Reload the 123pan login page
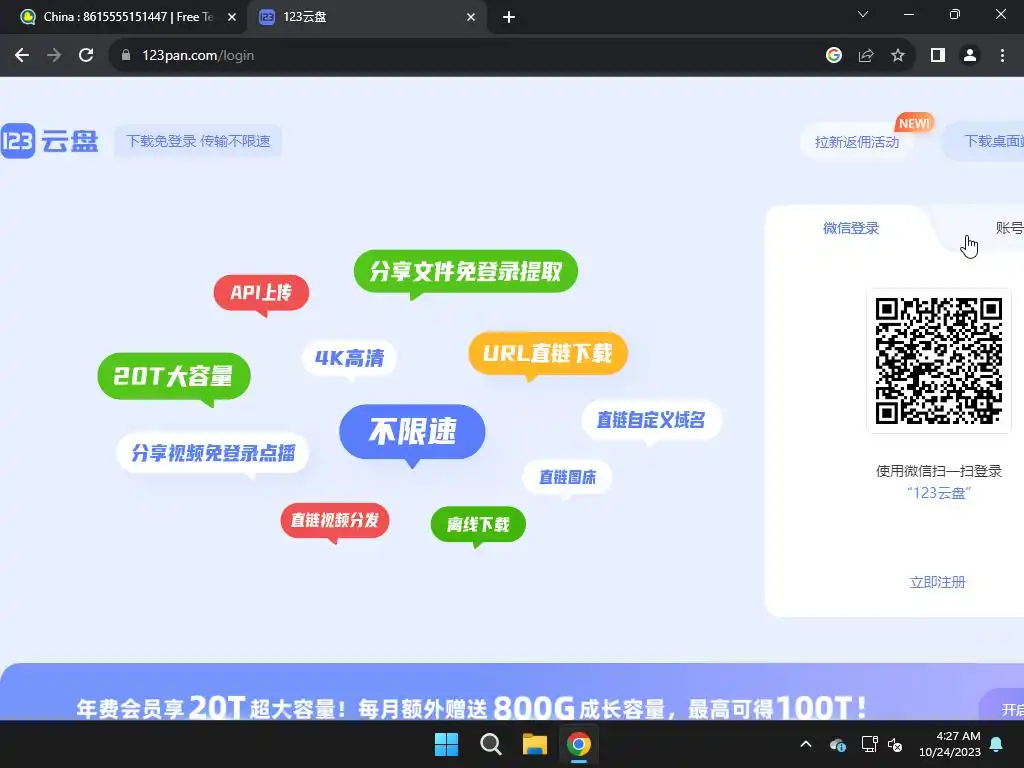Screen dimensions: 1024x768 [x=86, y=56]
